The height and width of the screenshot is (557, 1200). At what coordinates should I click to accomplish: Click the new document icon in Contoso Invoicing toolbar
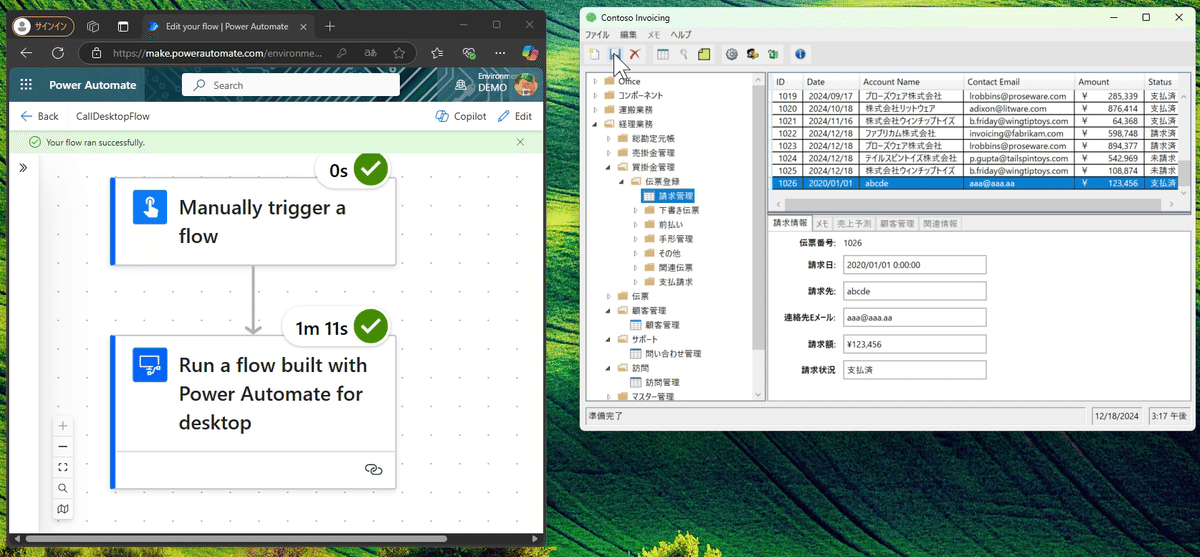click(594, 54)
